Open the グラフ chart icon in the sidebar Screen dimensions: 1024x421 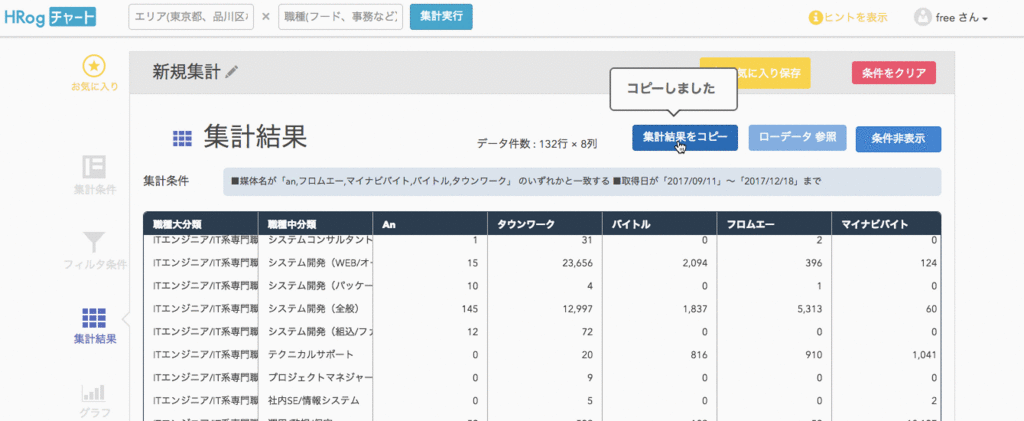pos(95,393)
